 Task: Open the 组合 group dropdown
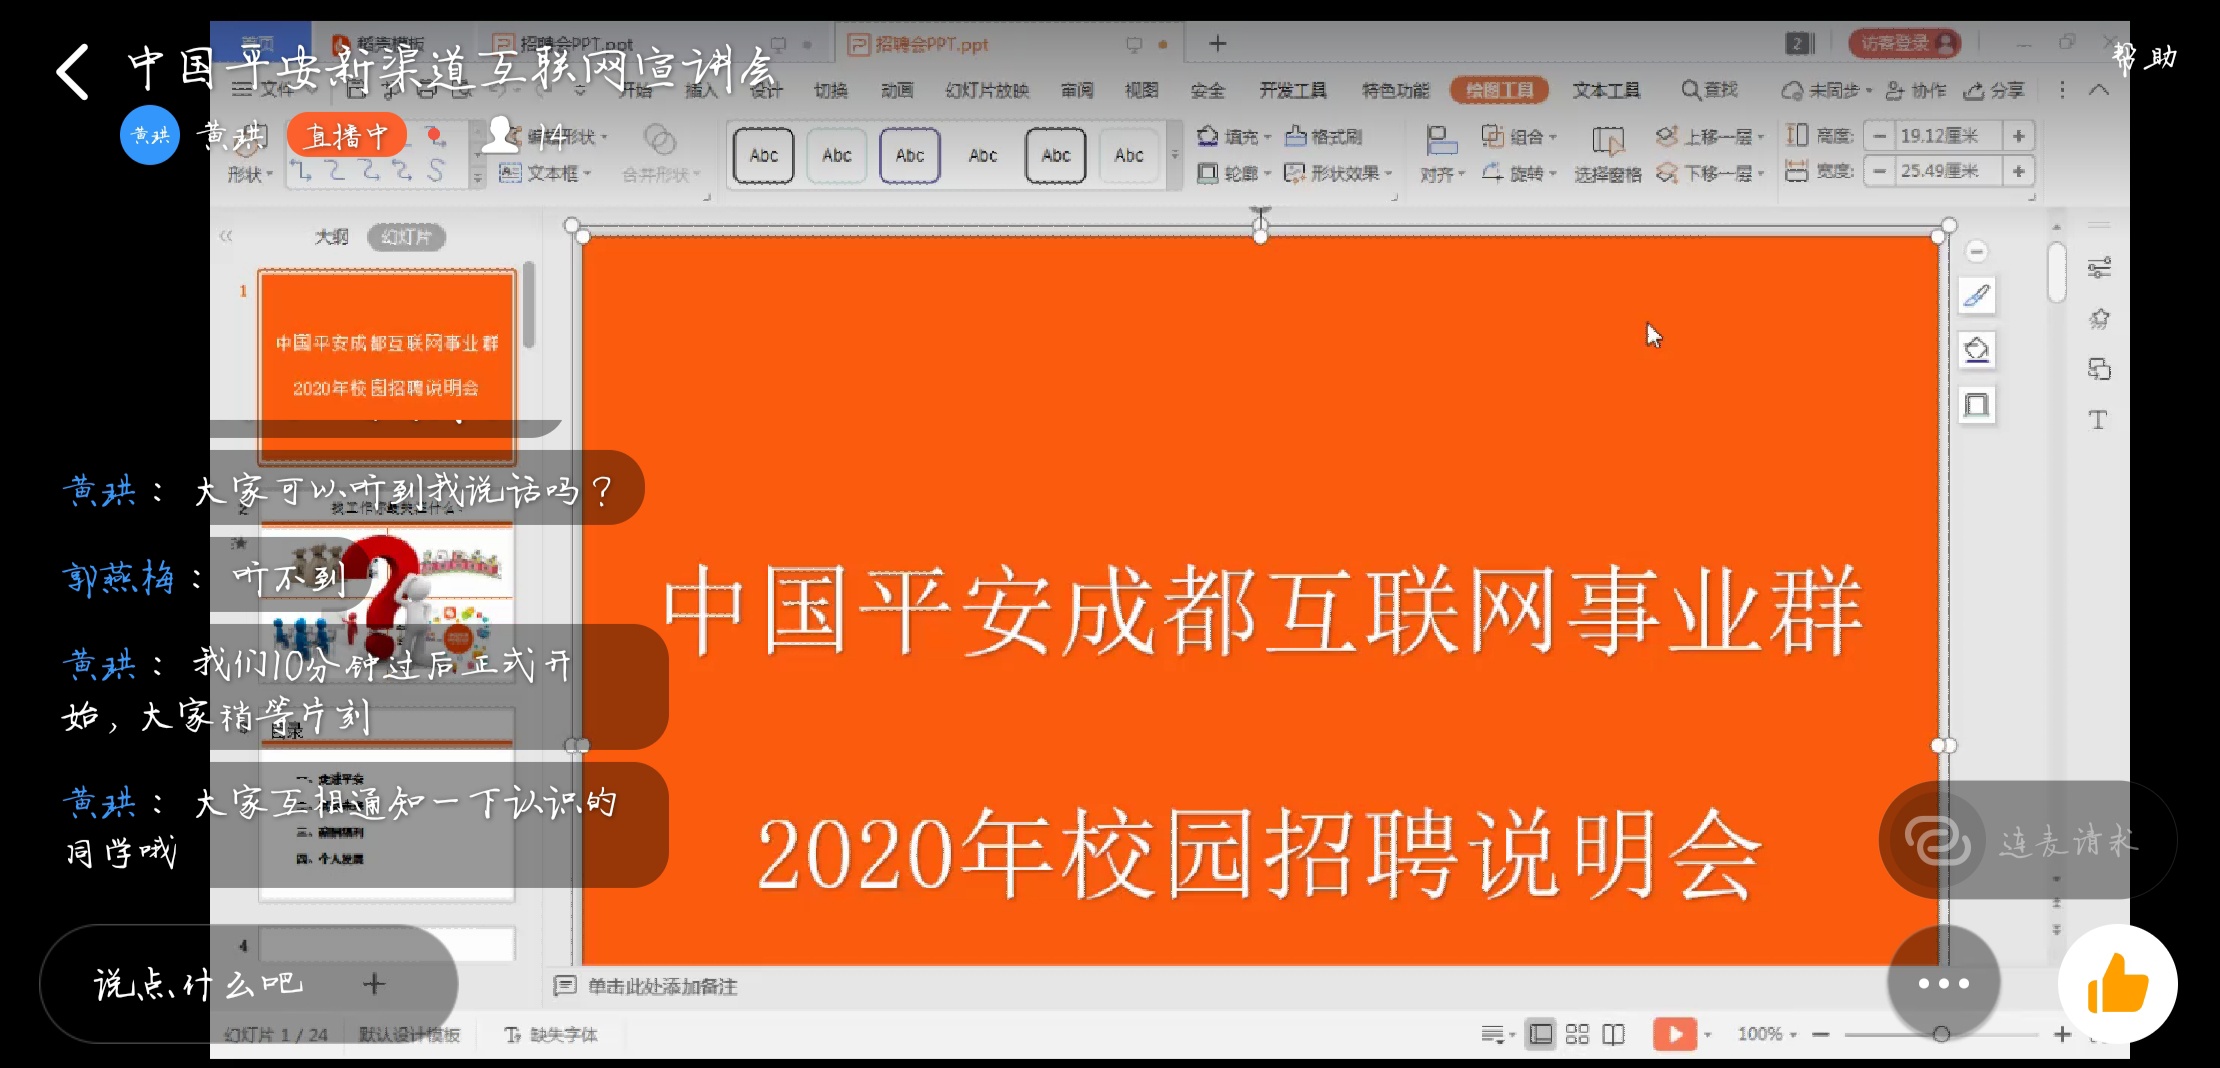click(1519, 136)
